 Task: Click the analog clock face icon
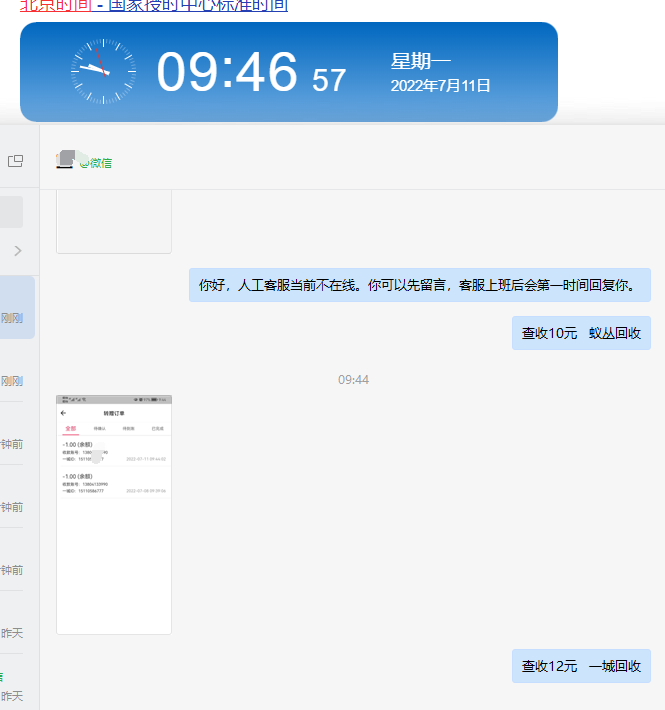coord(103,72)
